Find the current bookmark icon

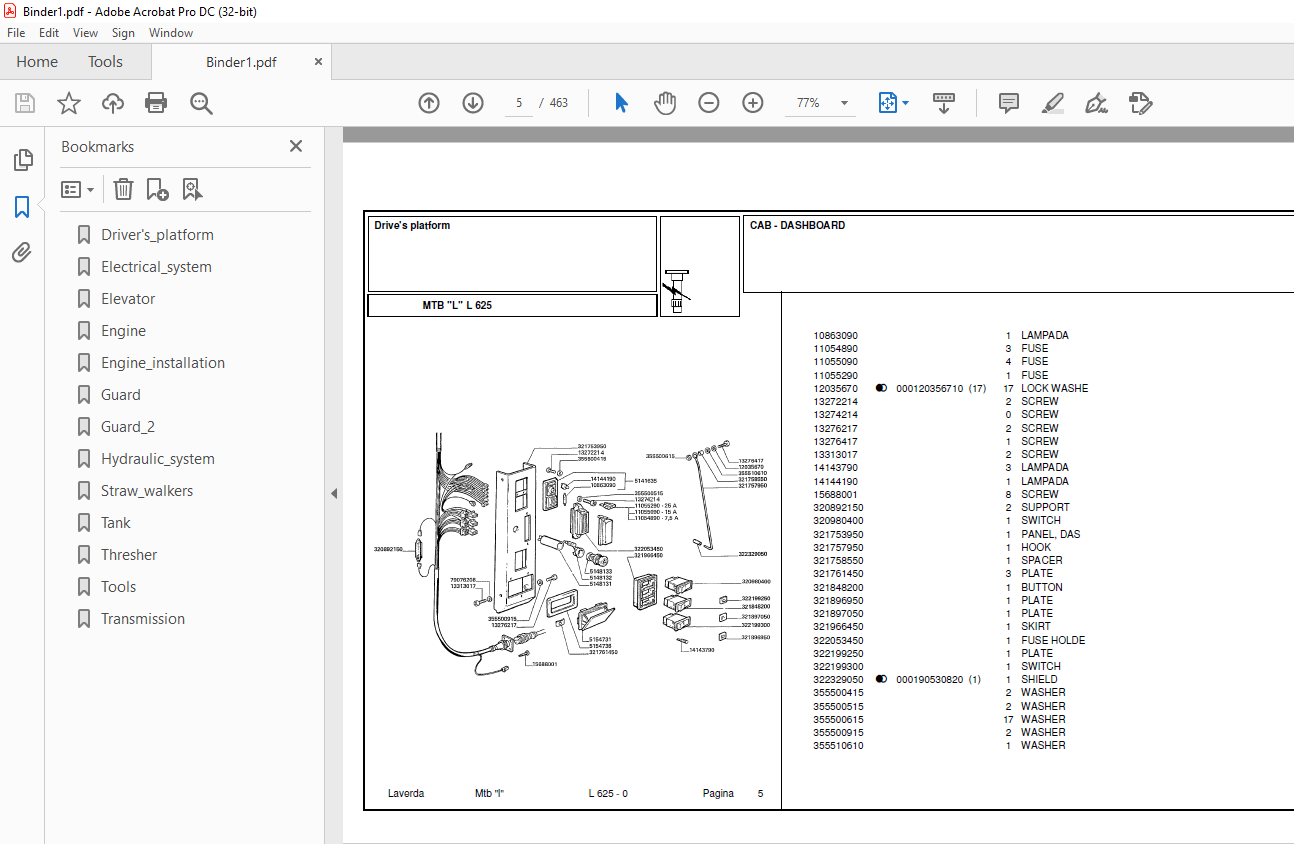click(x=192, y=189)
